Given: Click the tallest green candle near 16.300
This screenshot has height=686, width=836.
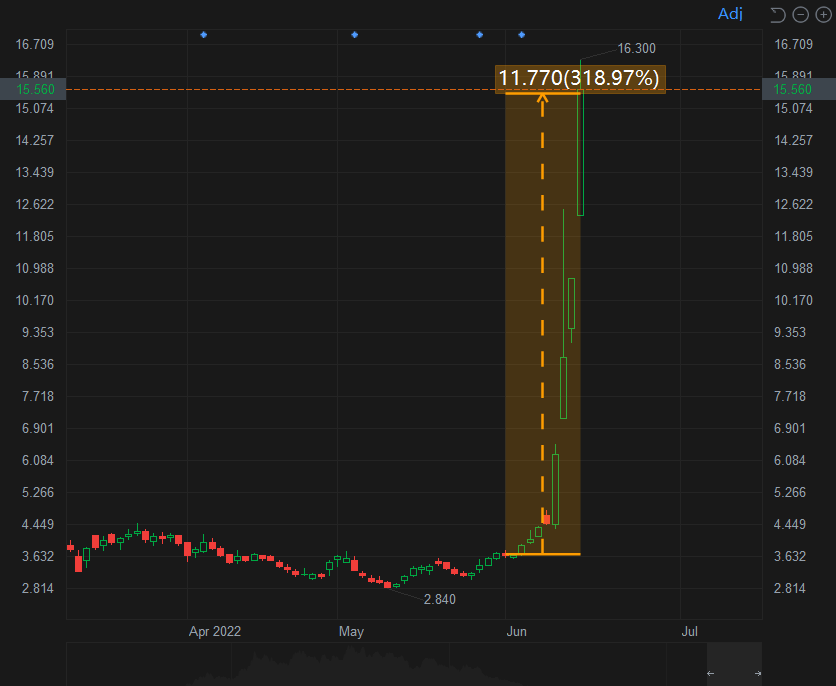Looking at the screenshot, I should click(x=581, y=153).
